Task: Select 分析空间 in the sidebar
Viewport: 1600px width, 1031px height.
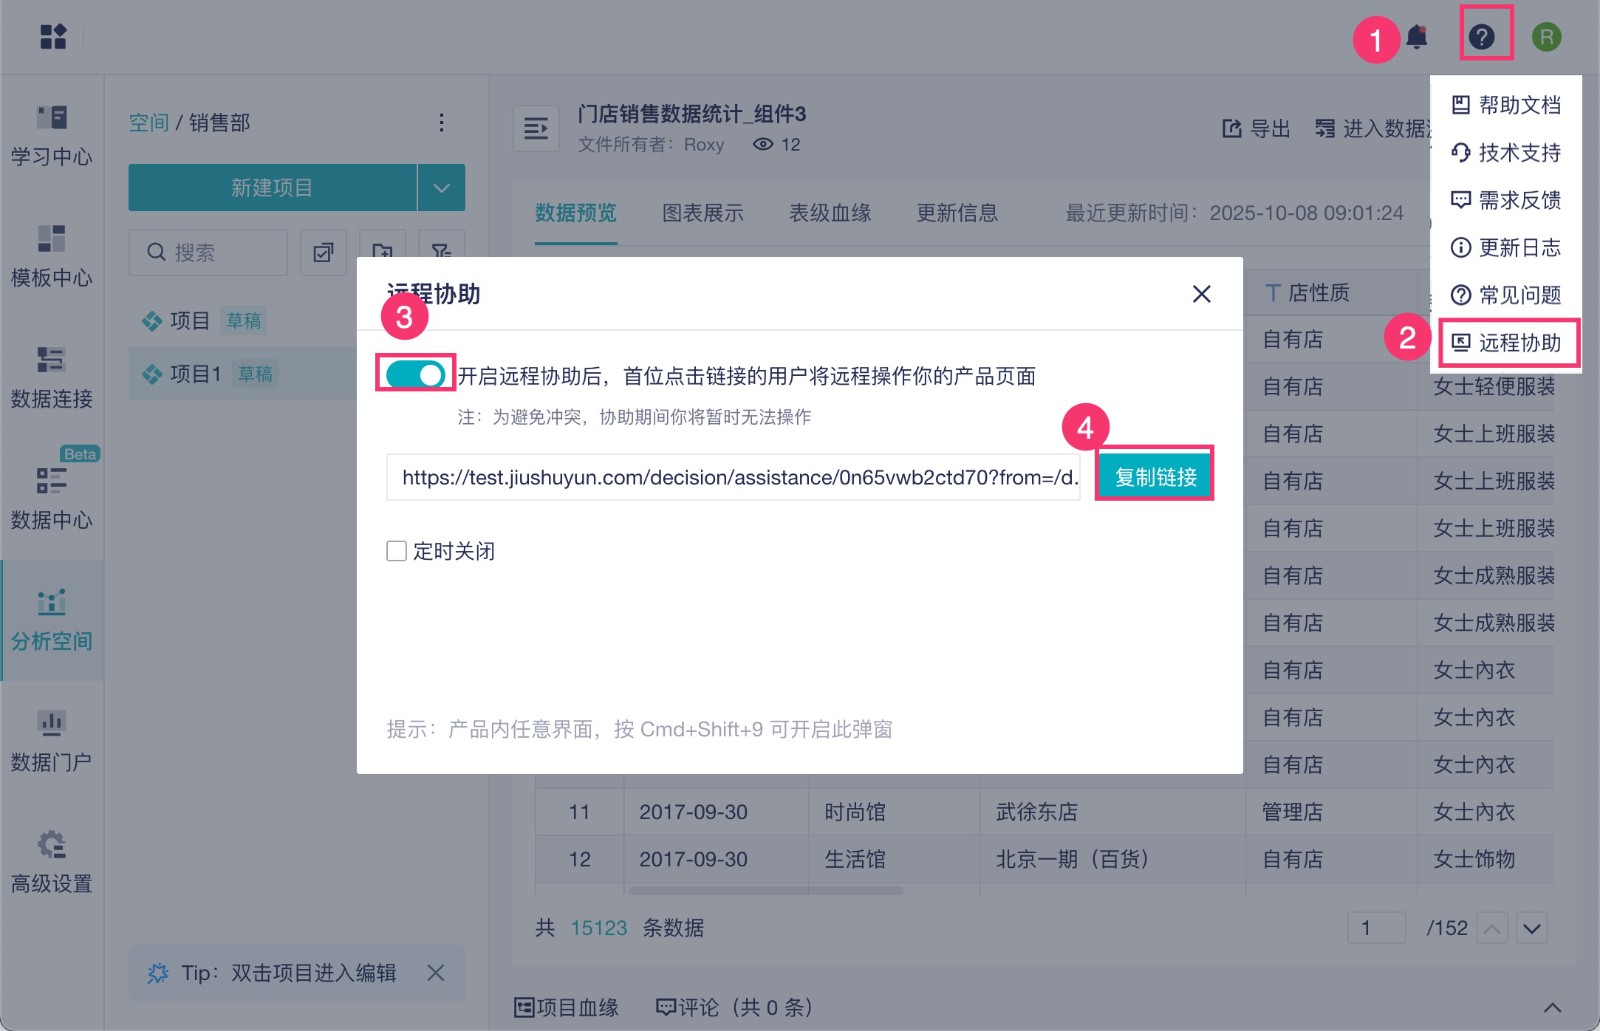Action: (52, 620)
